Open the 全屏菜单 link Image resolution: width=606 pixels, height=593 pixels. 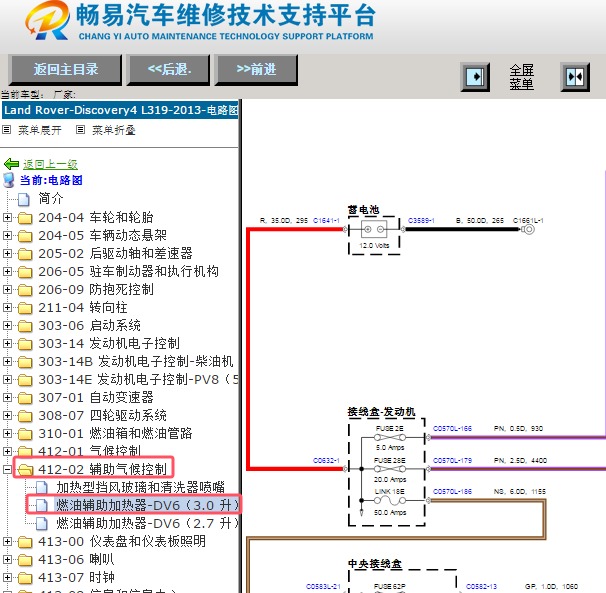(521, 77)
